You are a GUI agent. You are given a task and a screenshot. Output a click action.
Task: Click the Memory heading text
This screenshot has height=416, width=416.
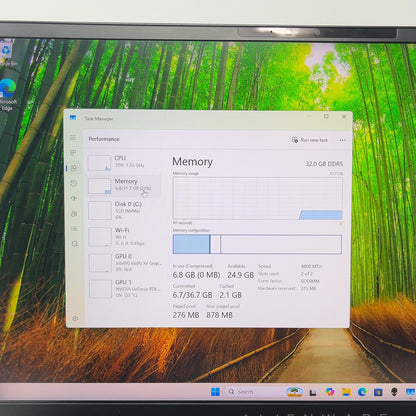[192, 162]
